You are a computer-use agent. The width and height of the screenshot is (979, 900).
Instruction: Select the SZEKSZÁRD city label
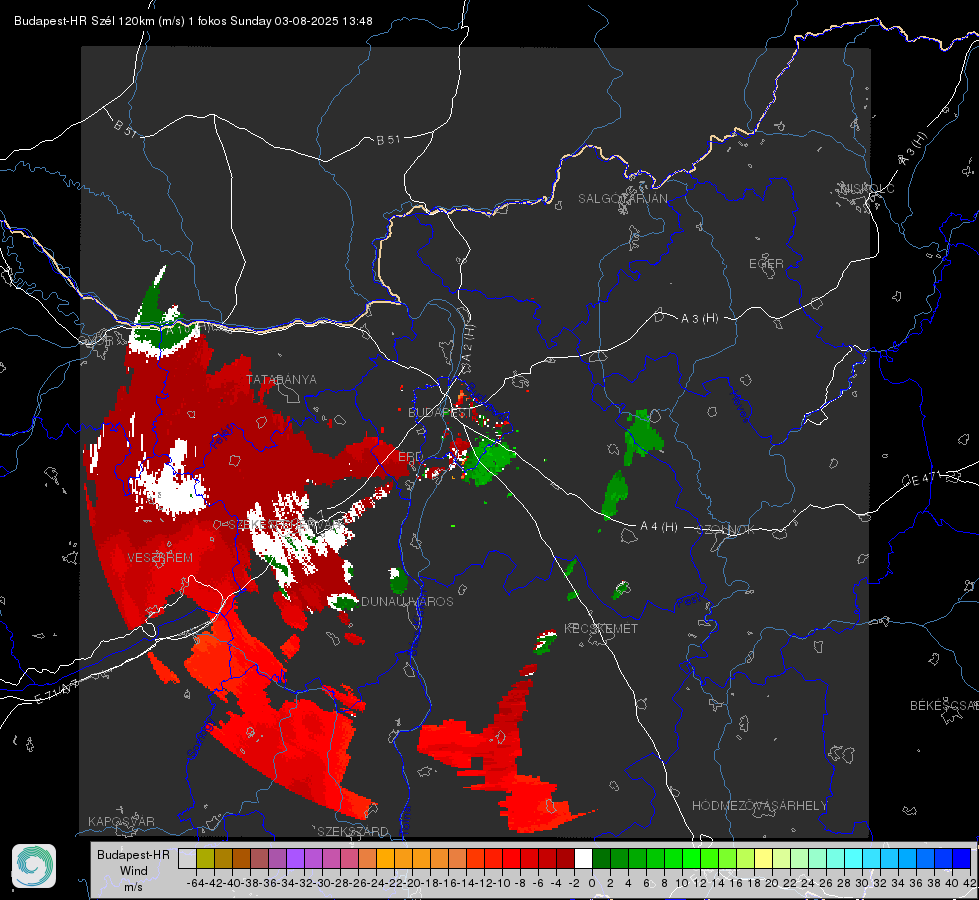(353, 831)
